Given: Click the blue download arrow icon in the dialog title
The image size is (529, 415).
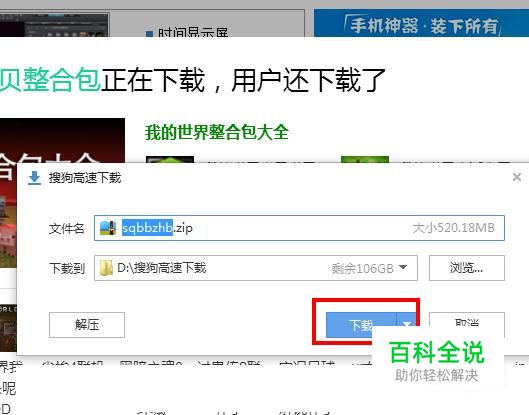Looking at the screenshot, I should point(34,178).
